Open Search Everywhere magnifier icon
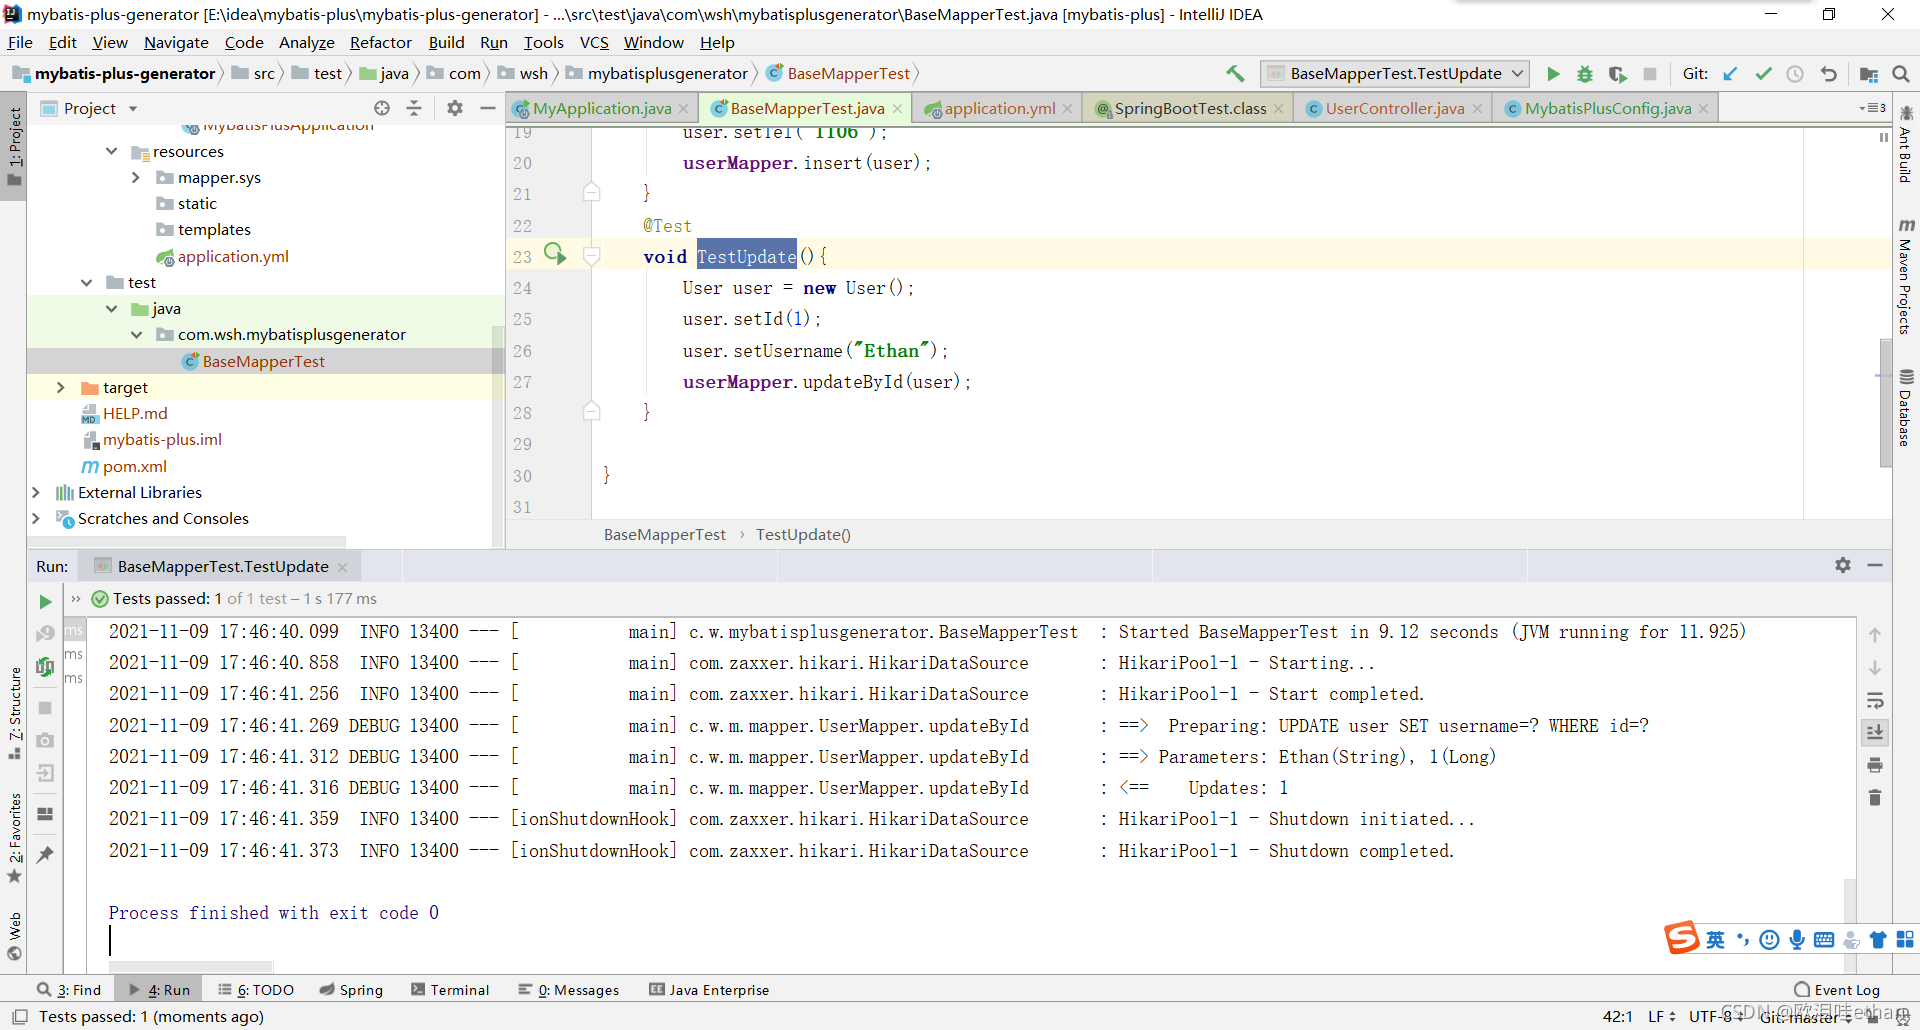The image size is (1920, 1030). pos(1901,74)
